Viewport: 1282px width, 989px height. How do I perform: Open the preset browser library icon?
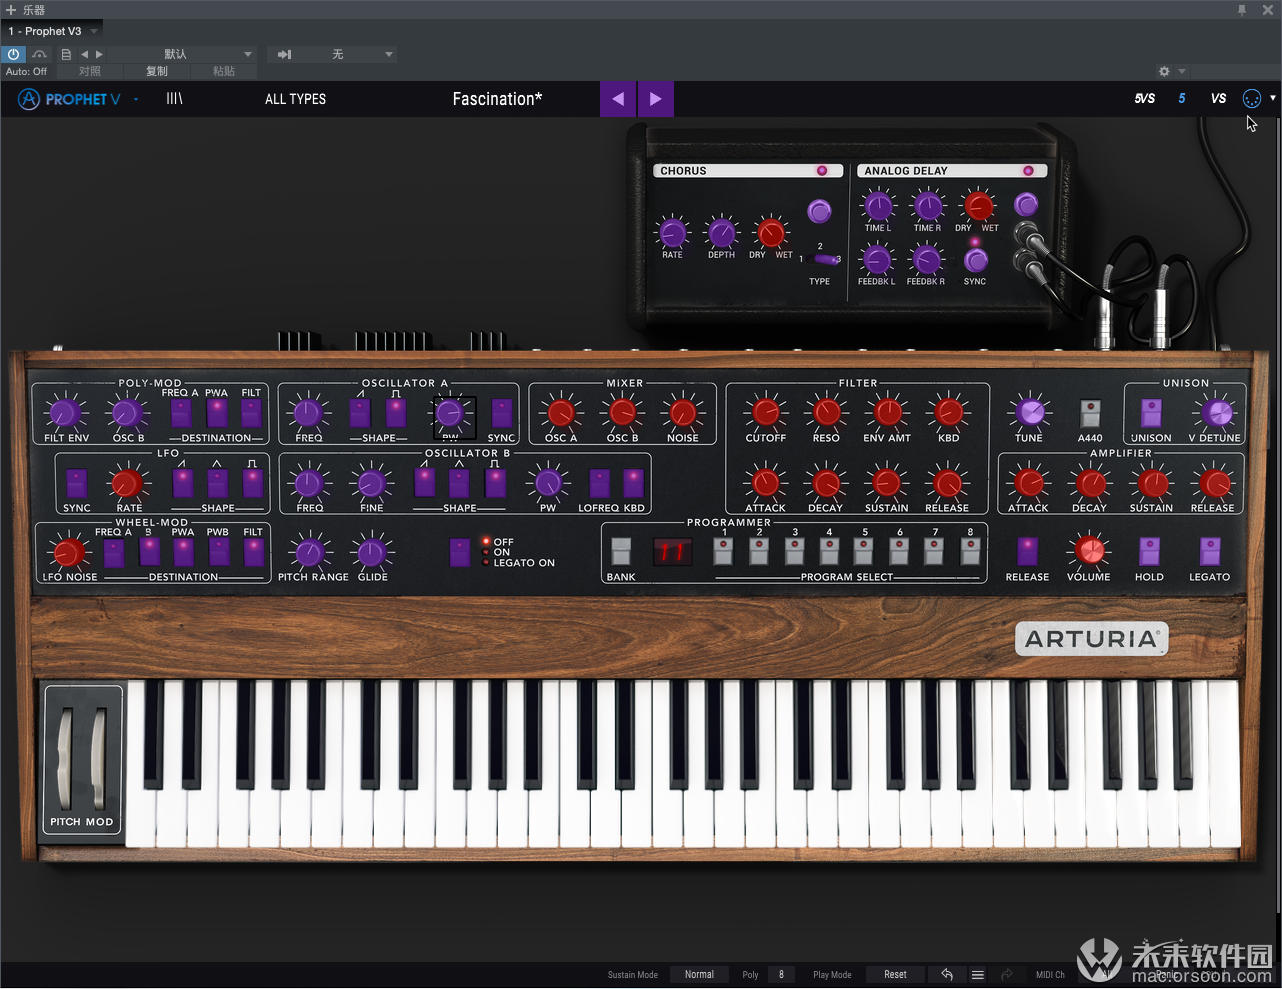[x=174, y=98]
